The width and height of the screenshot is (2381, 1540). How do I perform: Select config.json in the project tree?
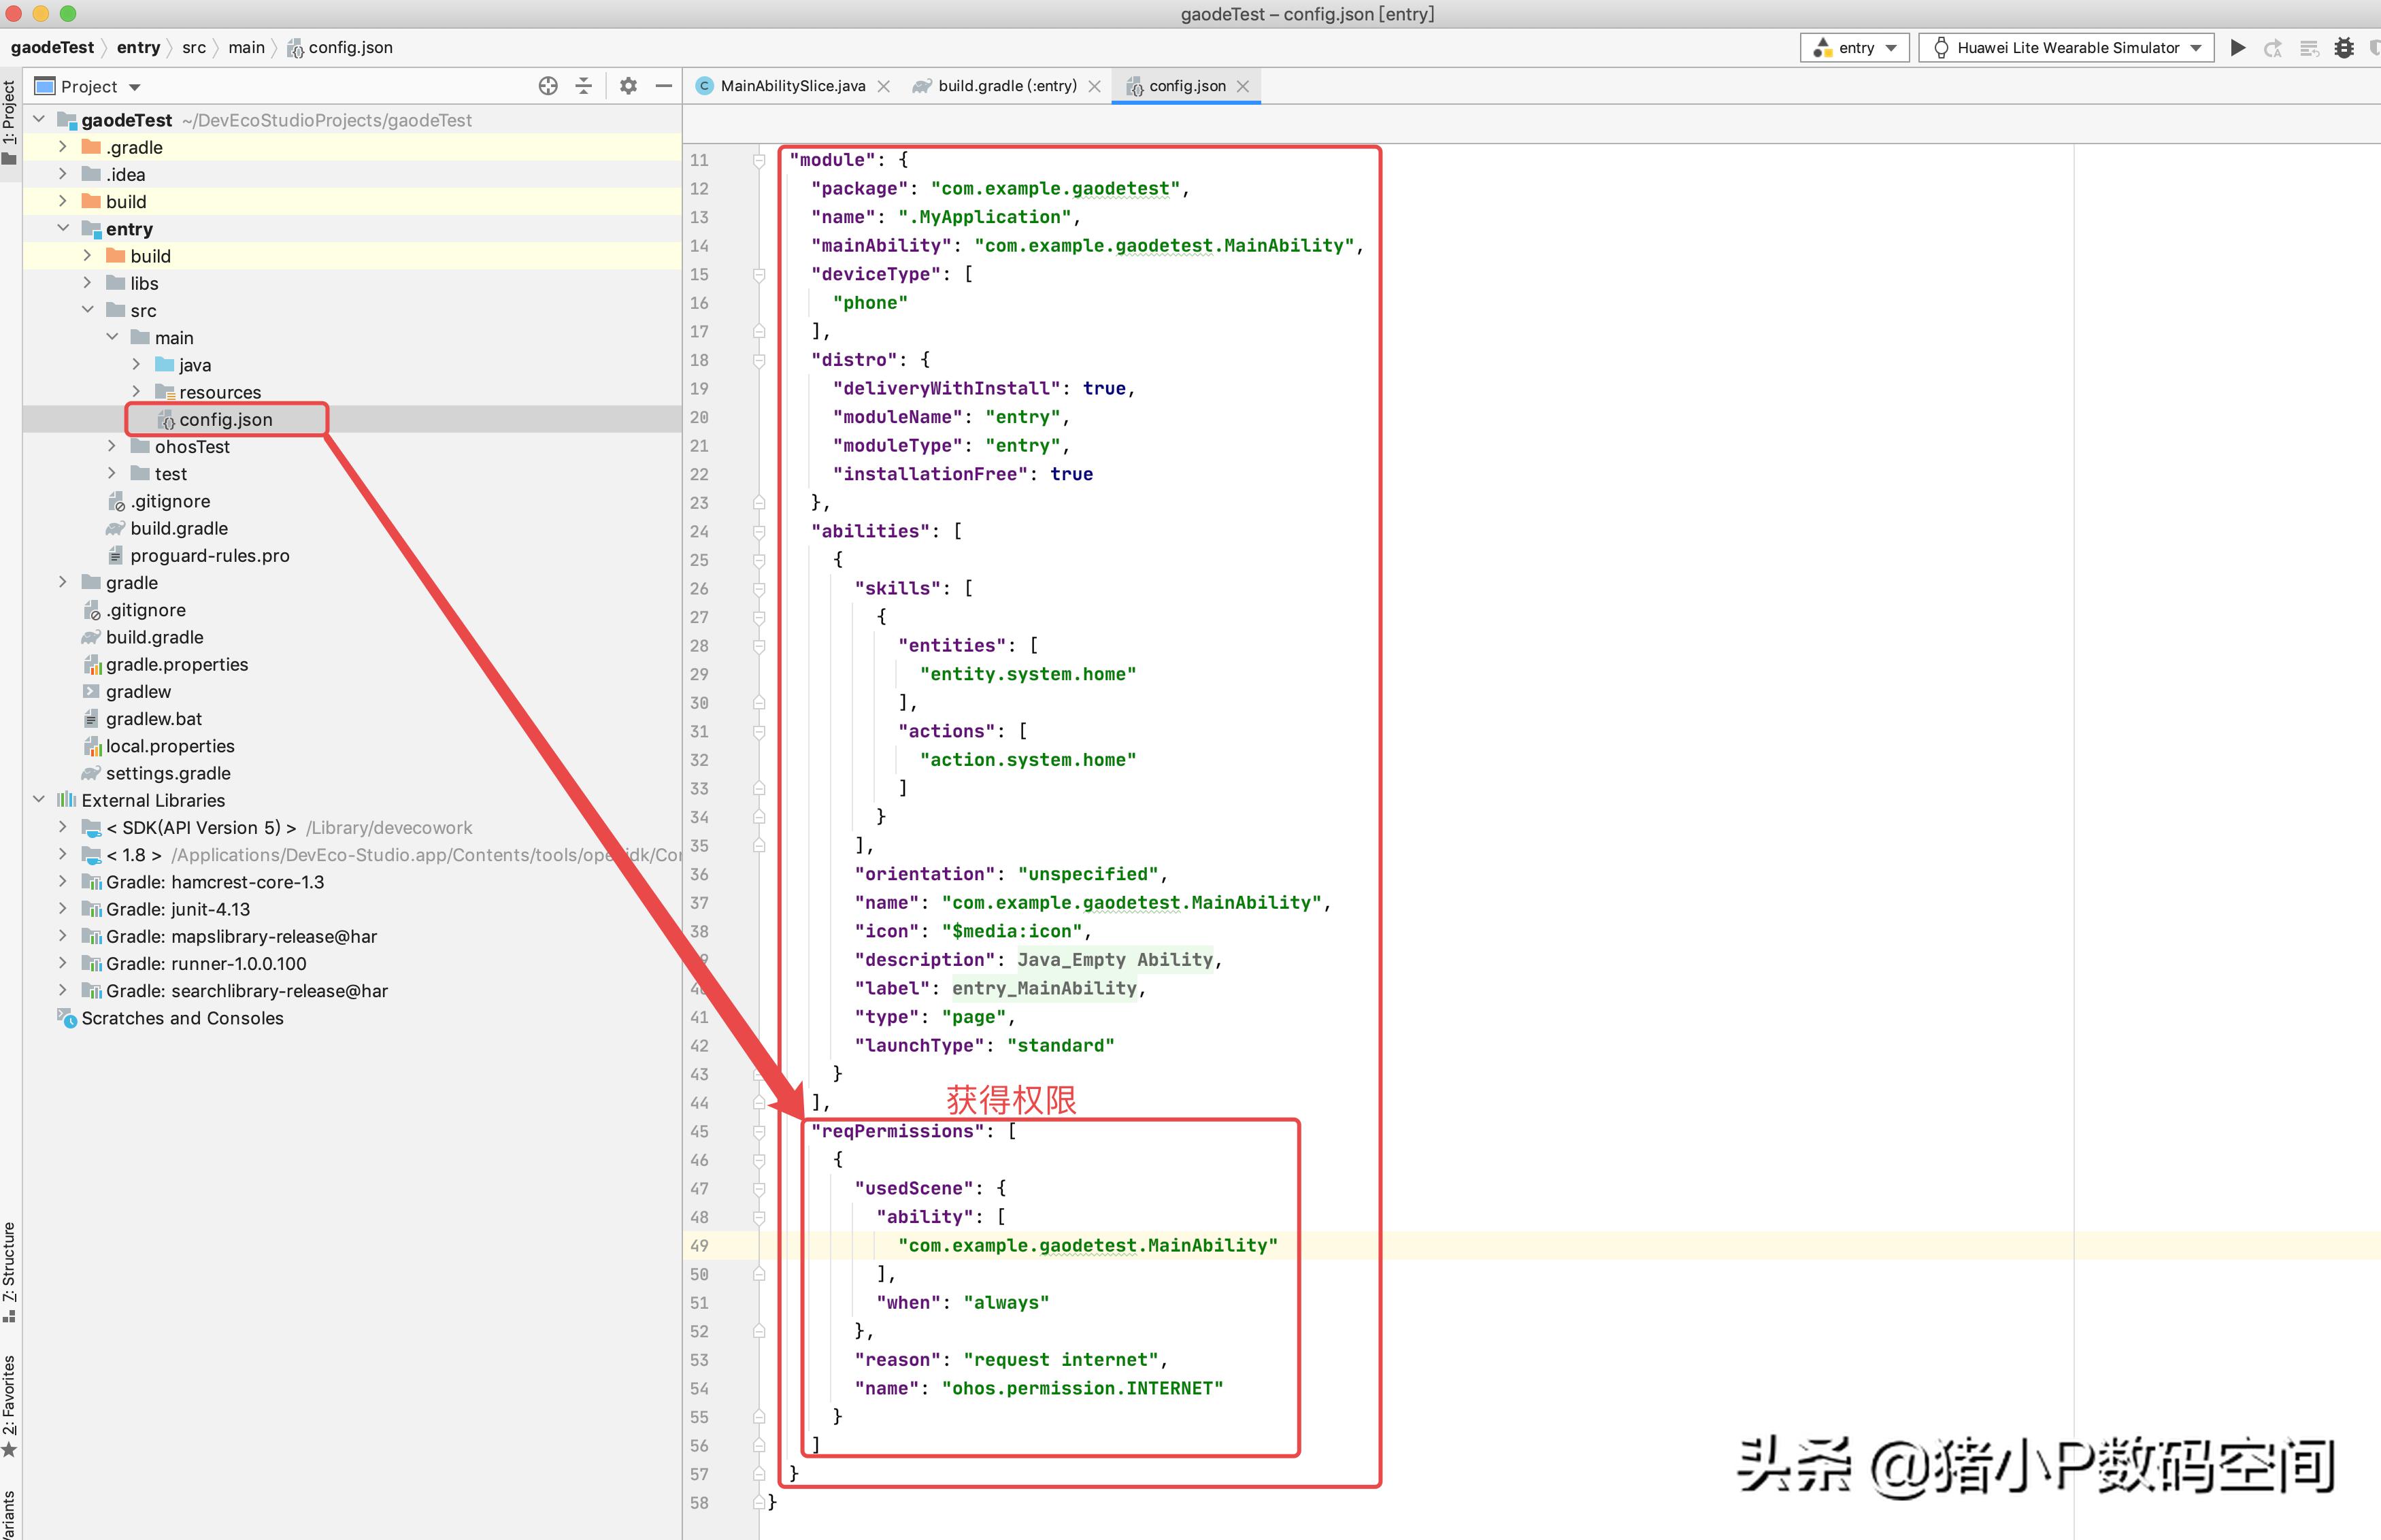(x=225, y=420)
